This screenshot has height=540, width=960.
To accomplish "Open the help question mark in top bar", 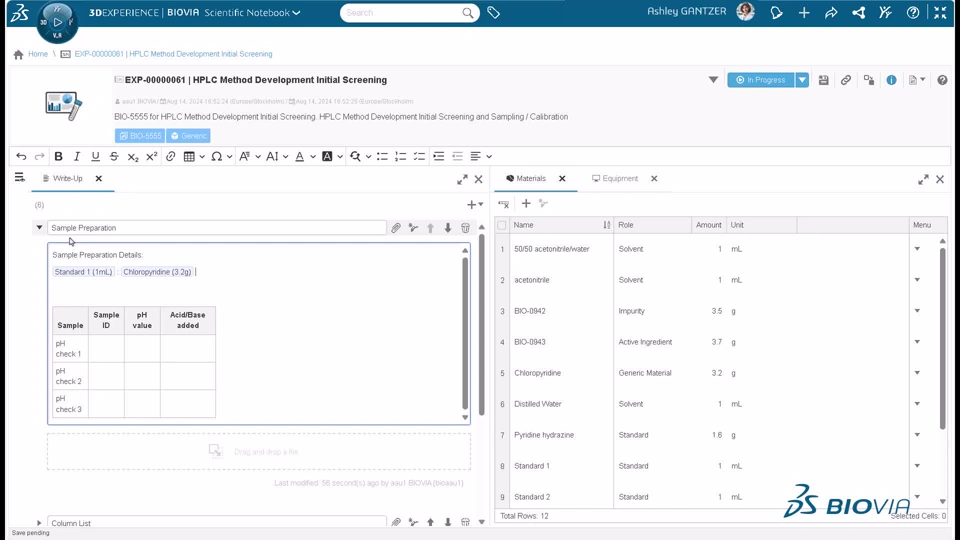I will tap(913, 12).
